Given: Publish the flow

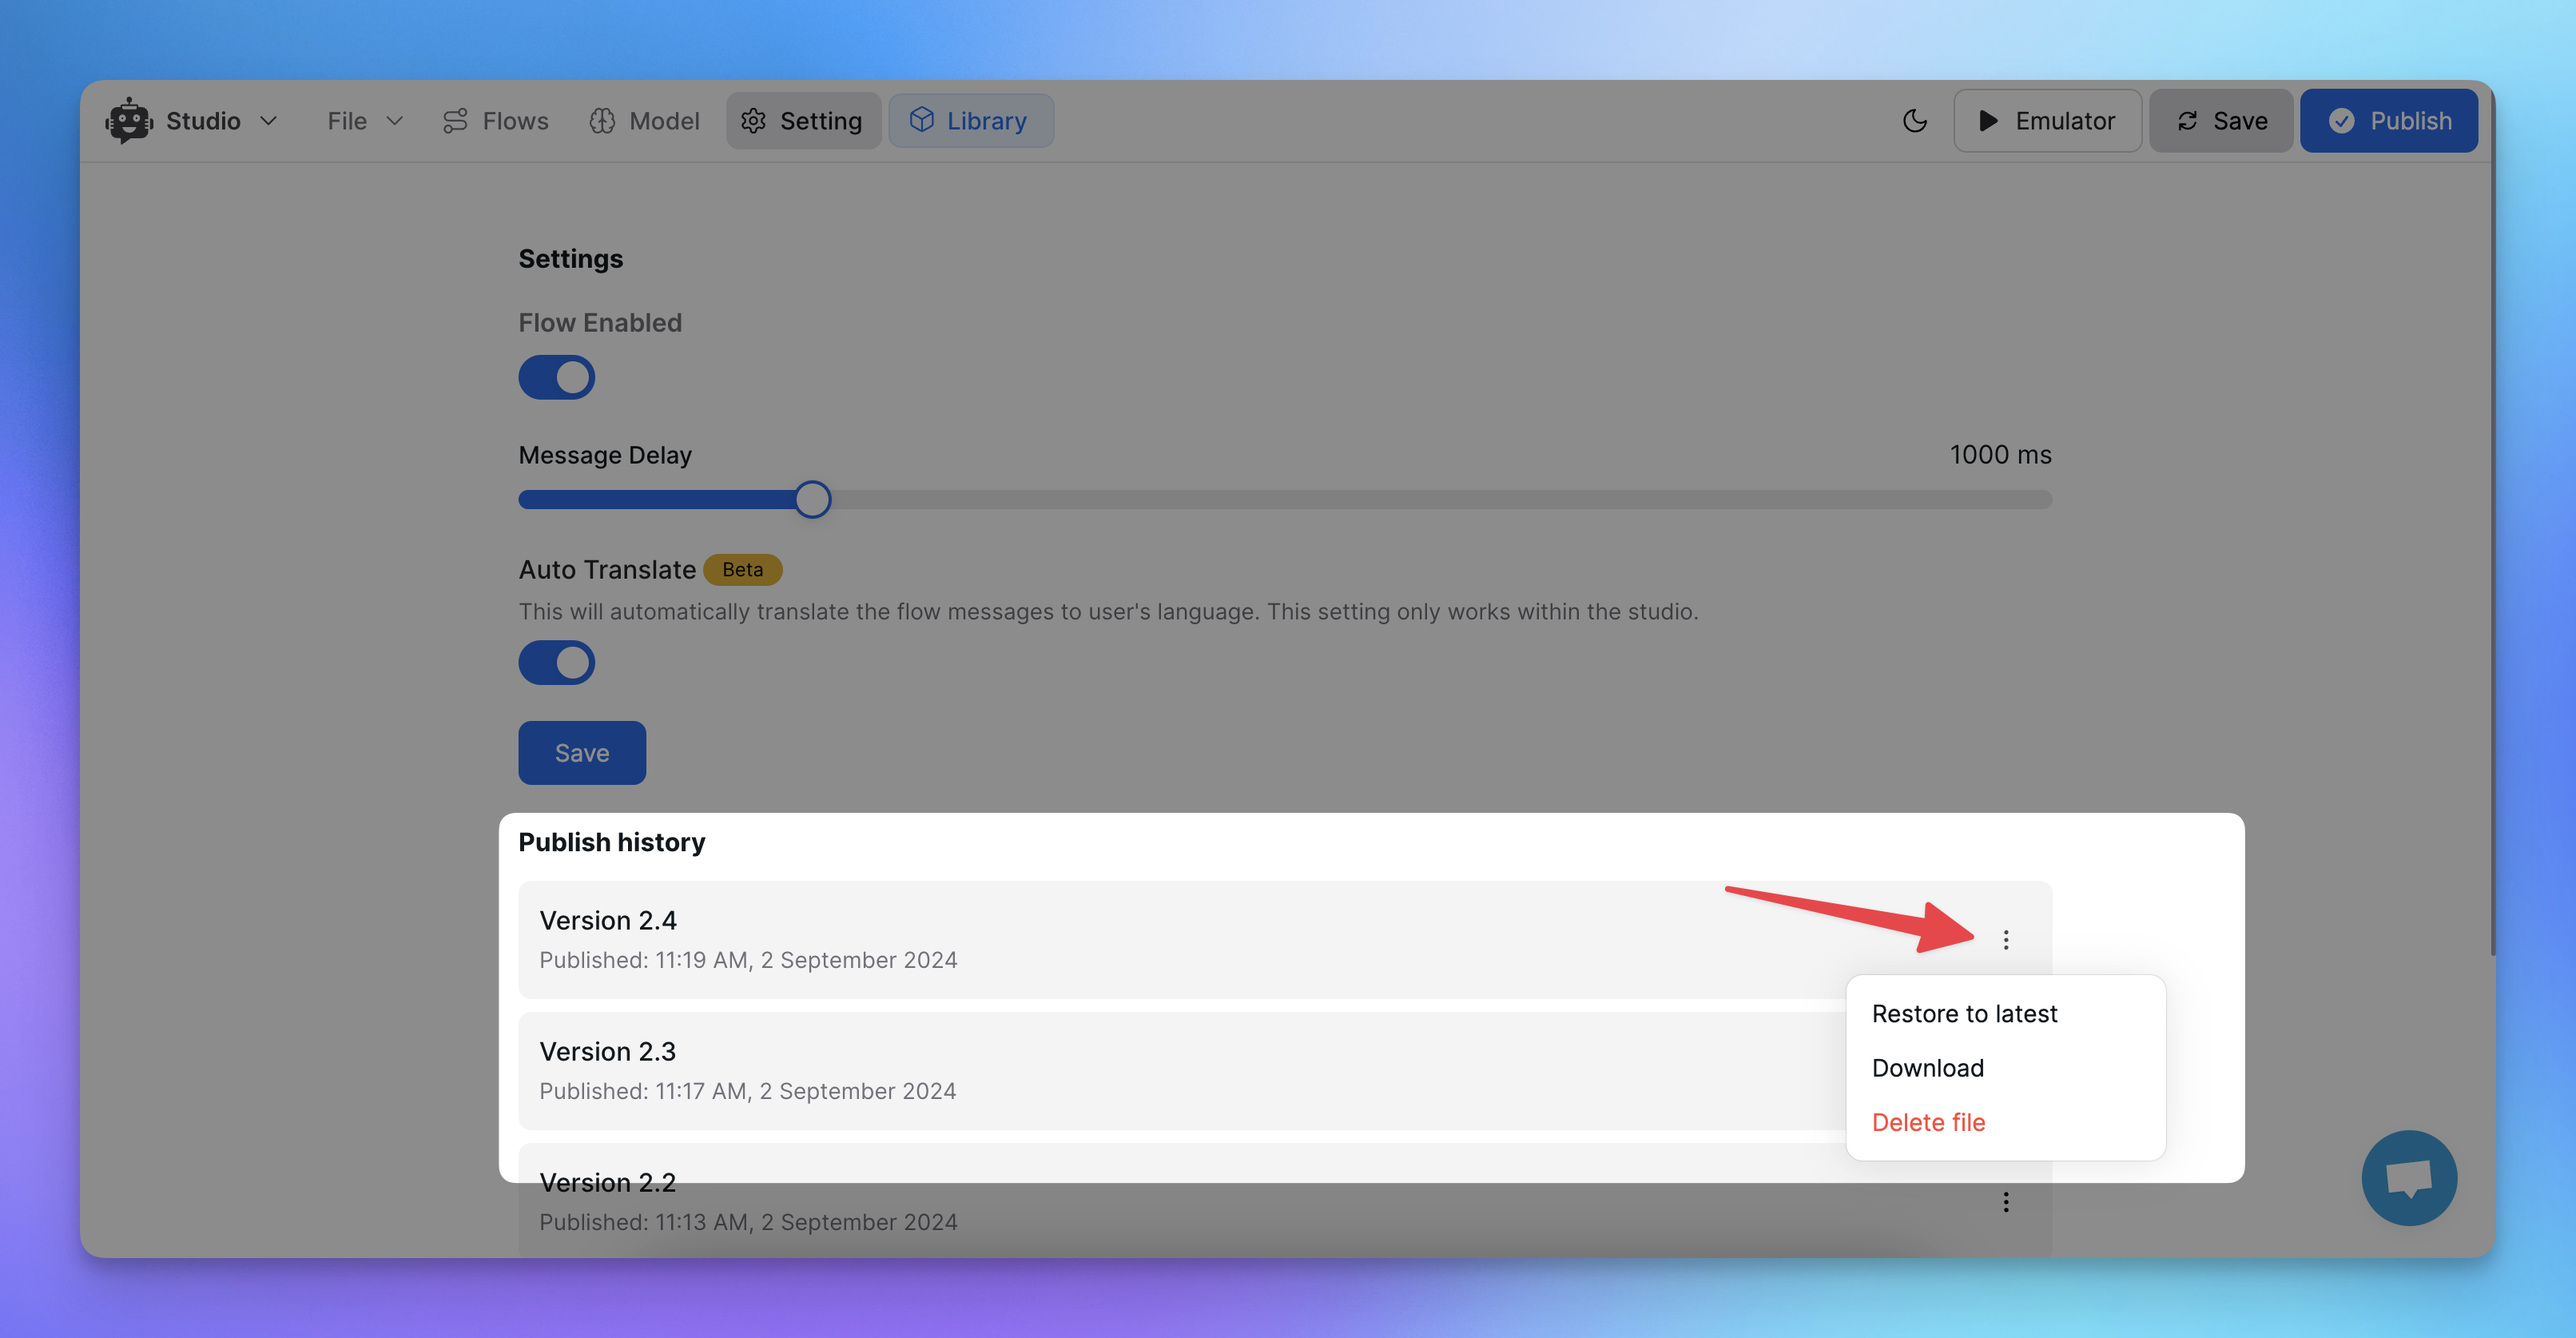Looking at the screenshot, I should (x=2389, y=121).
